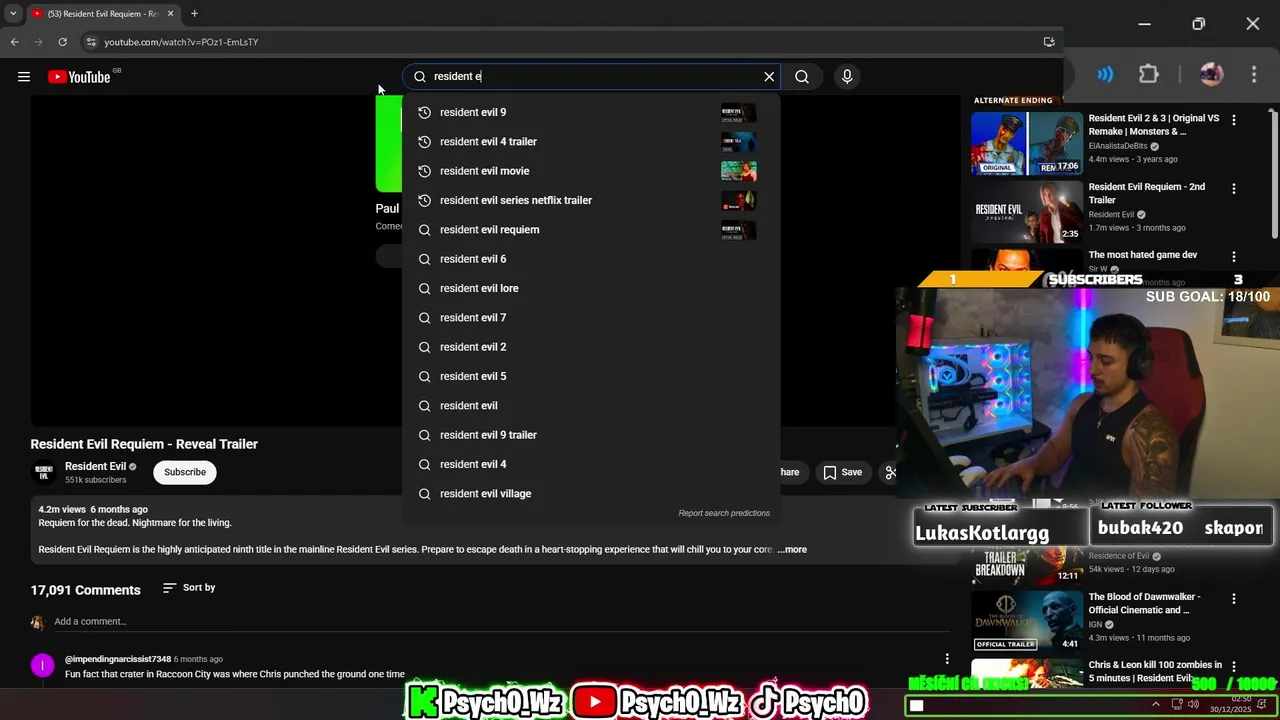Open the browser extensions puzzle icon
The width and height of the screenshot is (1280, 720).
pyautogui.click(x=1149, y=74)
